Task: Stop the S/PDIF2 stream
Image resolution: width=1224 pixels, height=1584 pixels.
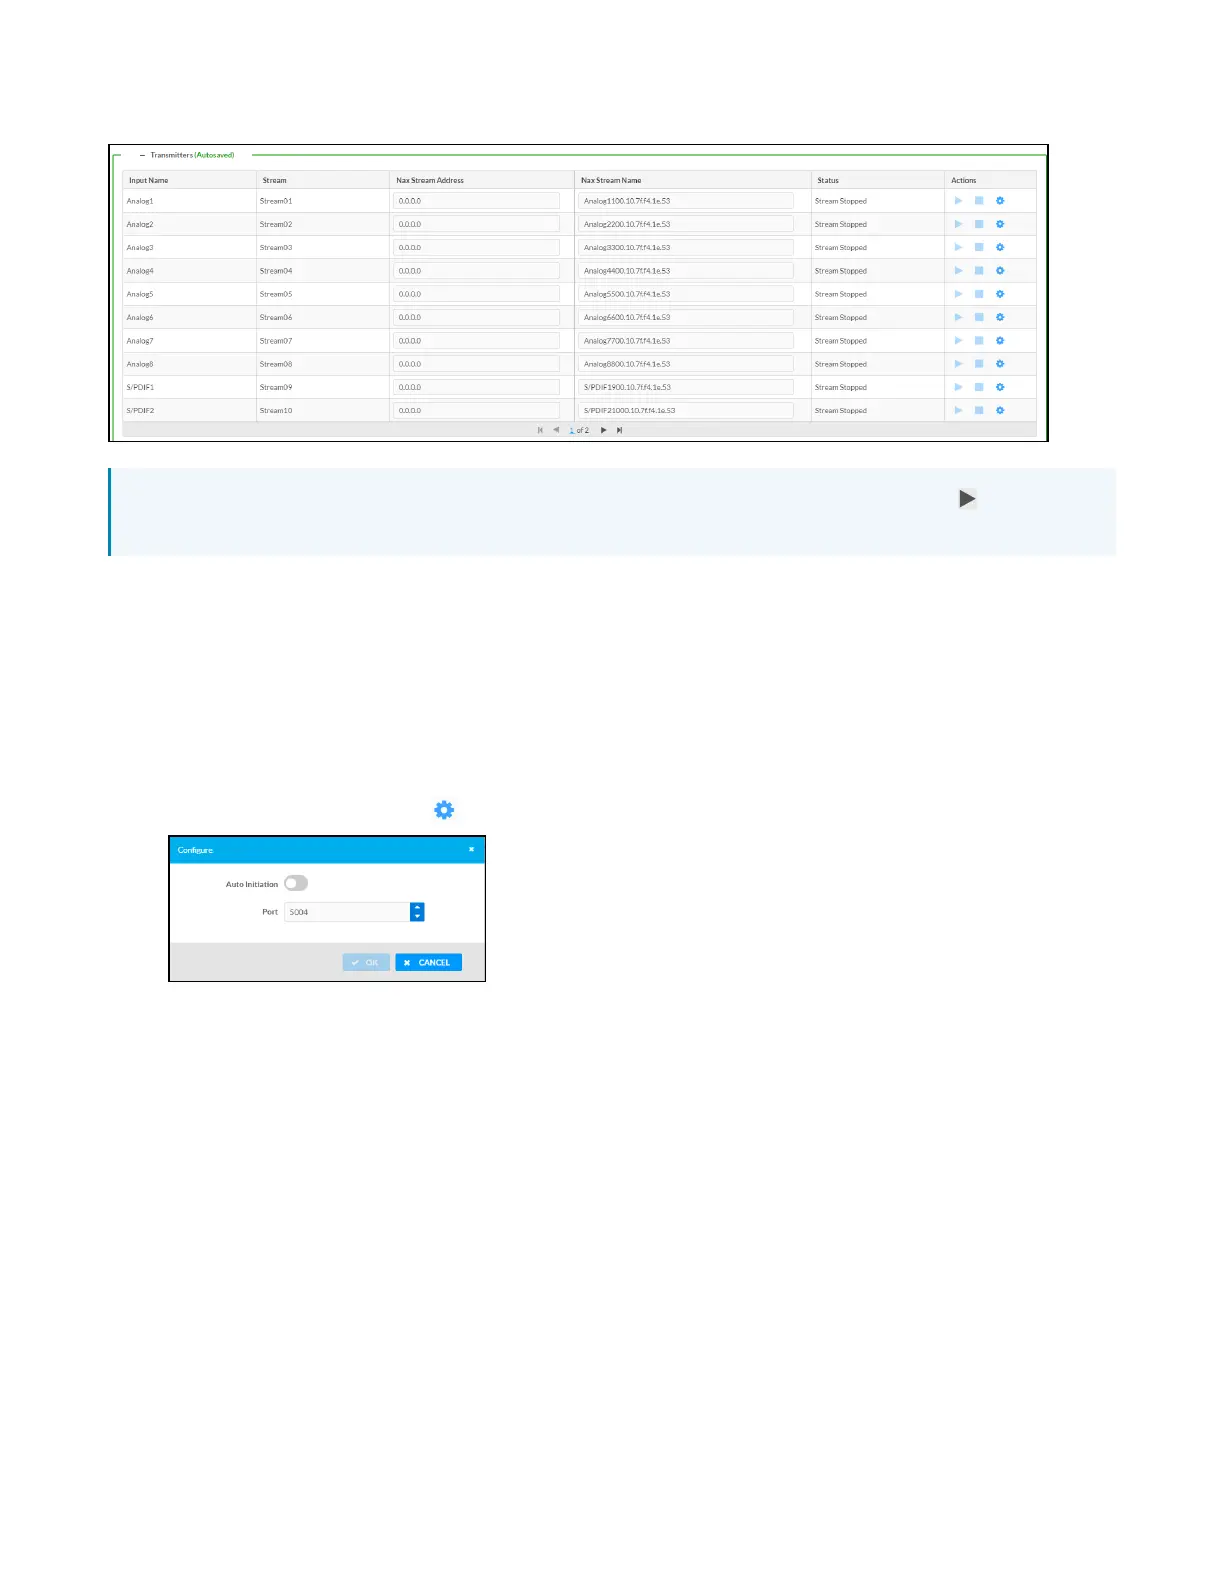Action: pos(979,410)
